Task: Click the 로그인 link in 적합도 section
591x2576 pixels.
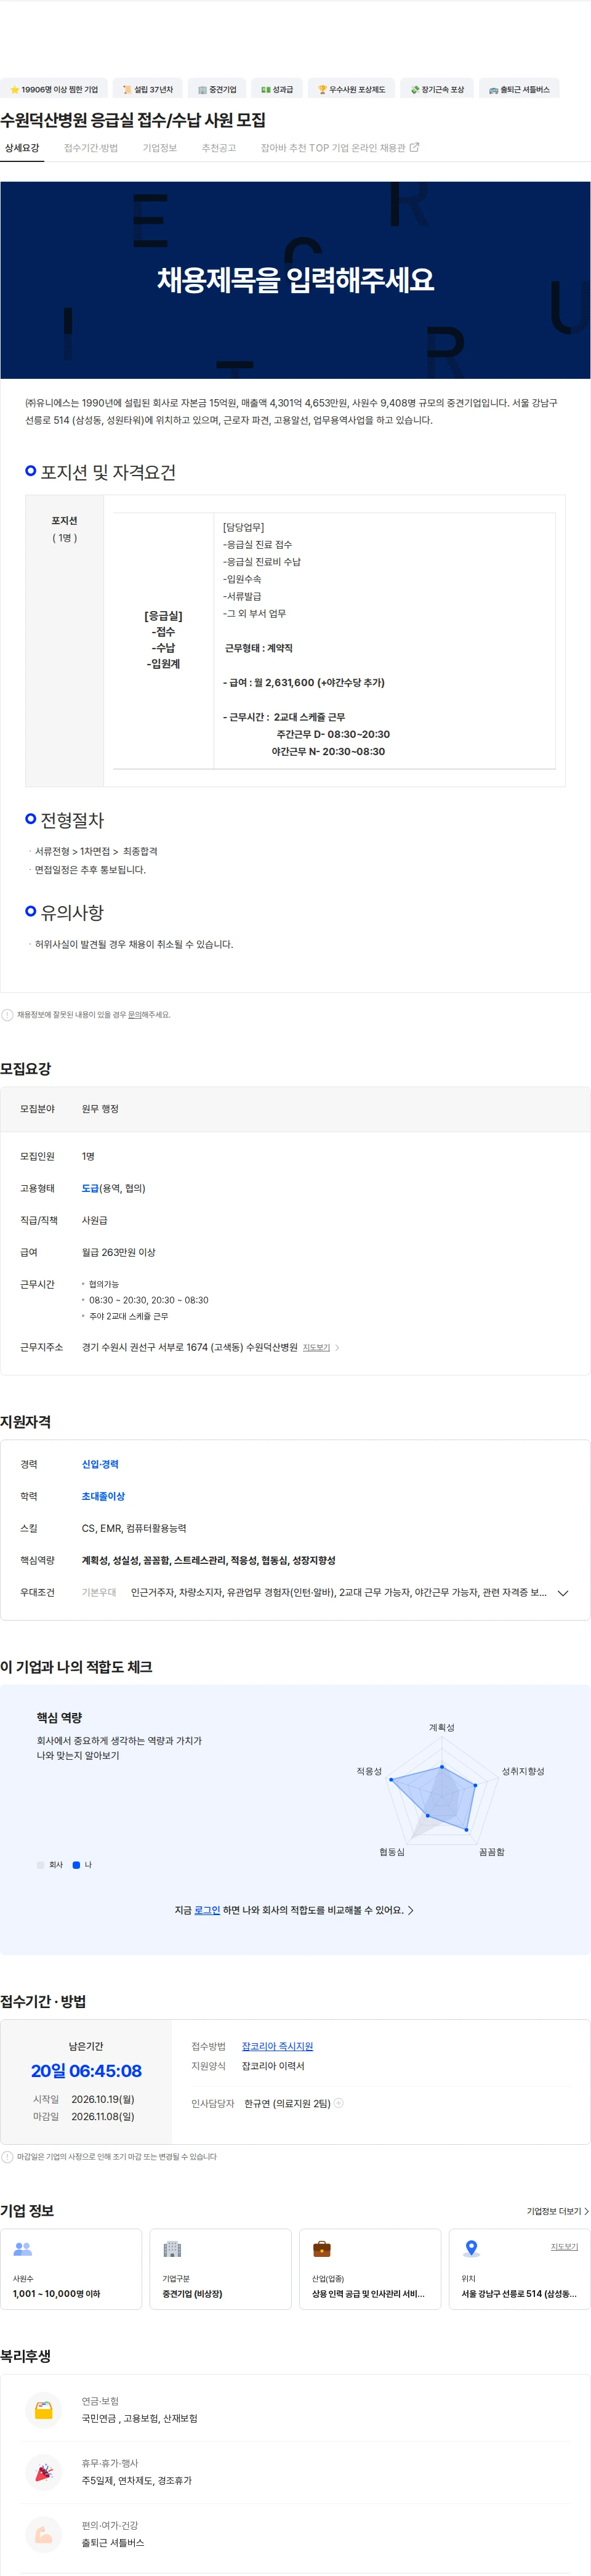Action: 207,1910
